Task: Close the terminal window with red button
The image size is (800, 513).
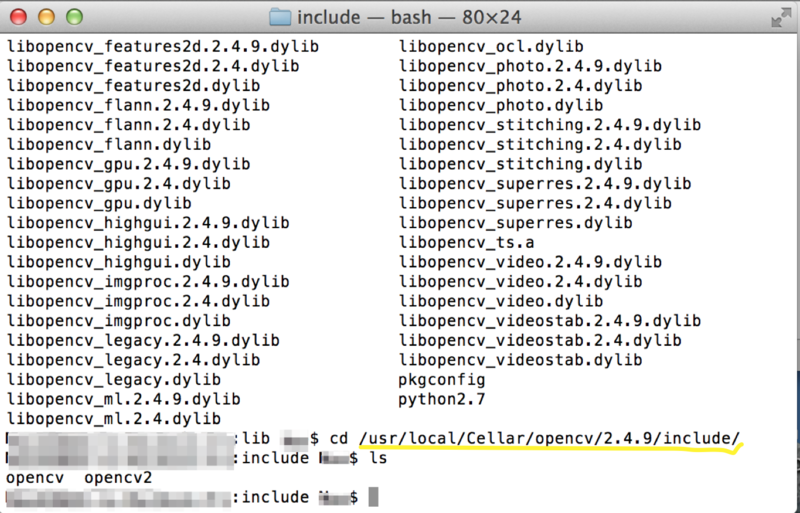Action: pyautogui.click(x=18, y=17)
